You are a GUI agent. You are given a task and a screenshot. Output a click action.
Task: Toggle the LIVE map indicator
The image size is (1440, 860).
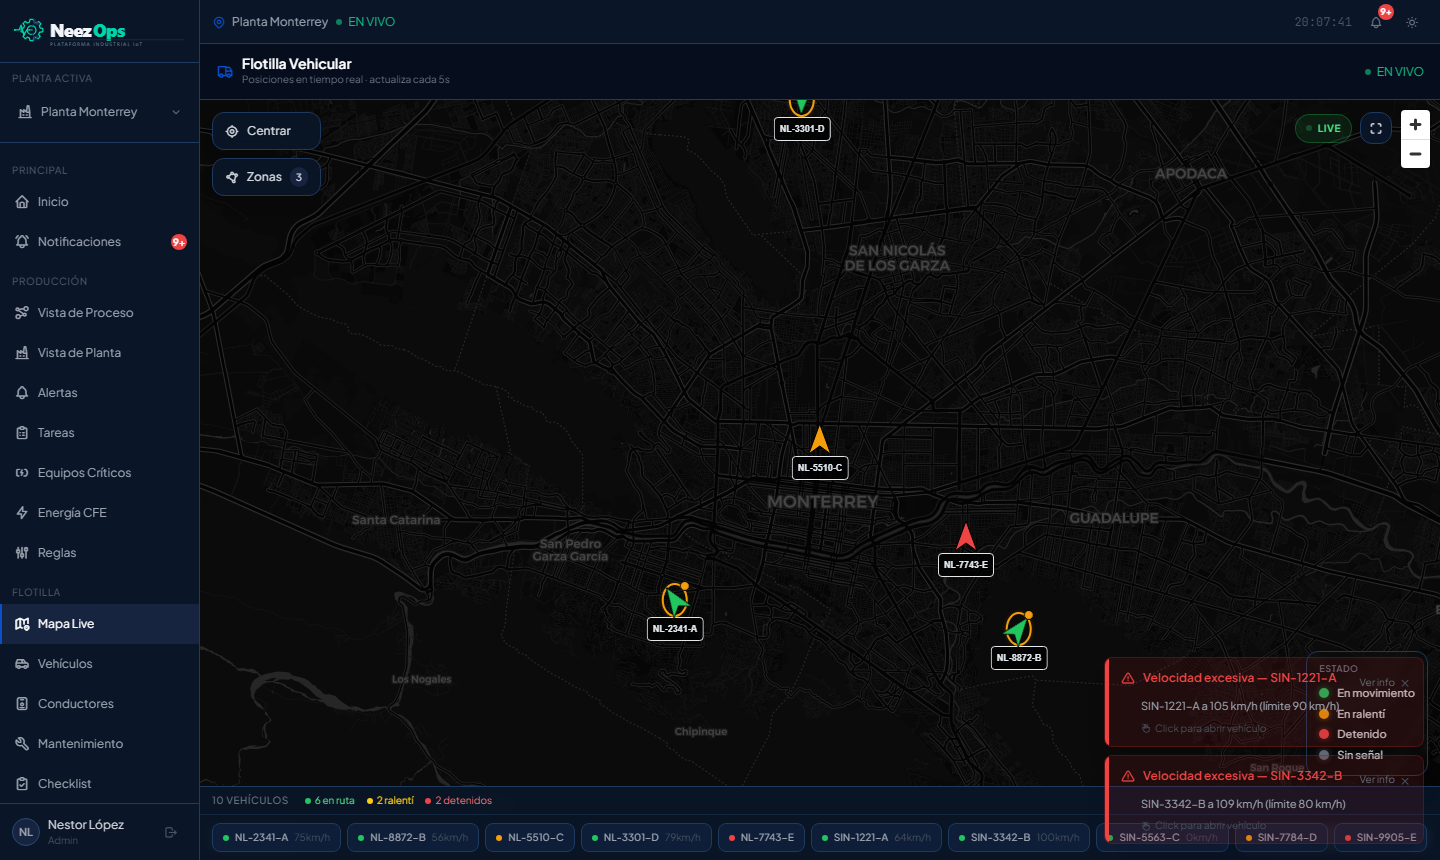(1323, 128)
